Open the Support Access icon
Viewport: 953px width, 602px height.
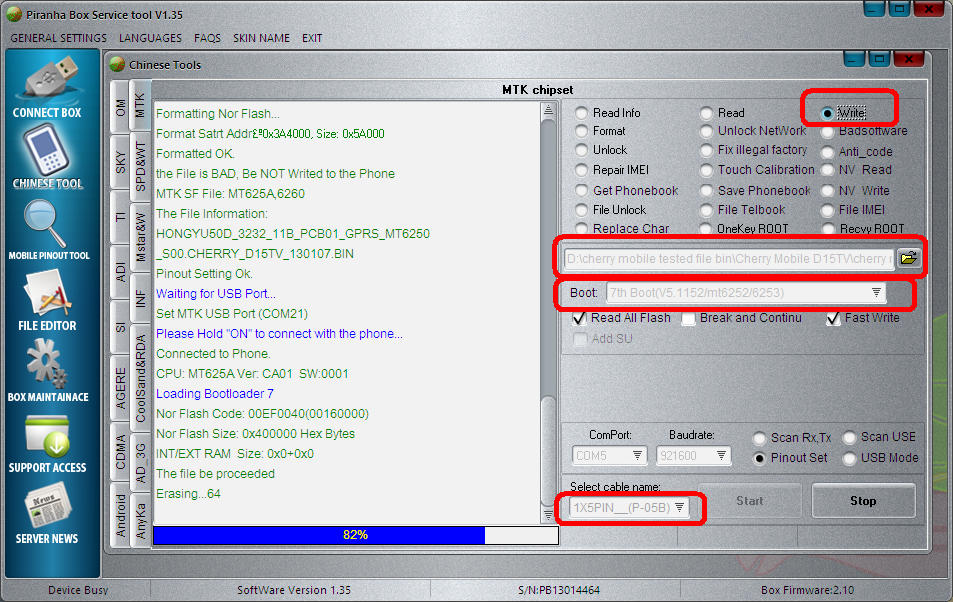[x=47, y=437]
